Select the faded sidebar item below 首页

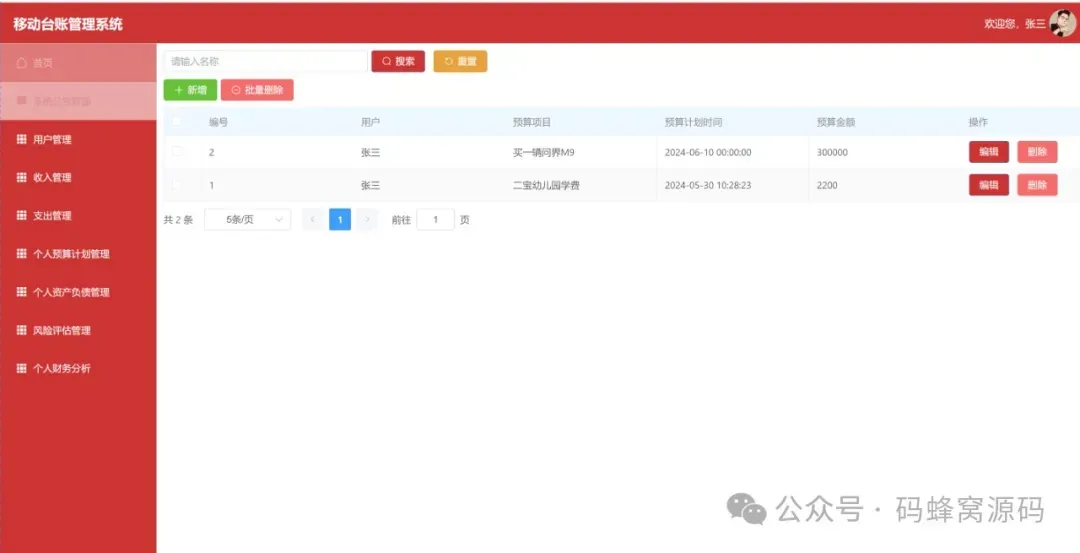[x=78, y=101]
